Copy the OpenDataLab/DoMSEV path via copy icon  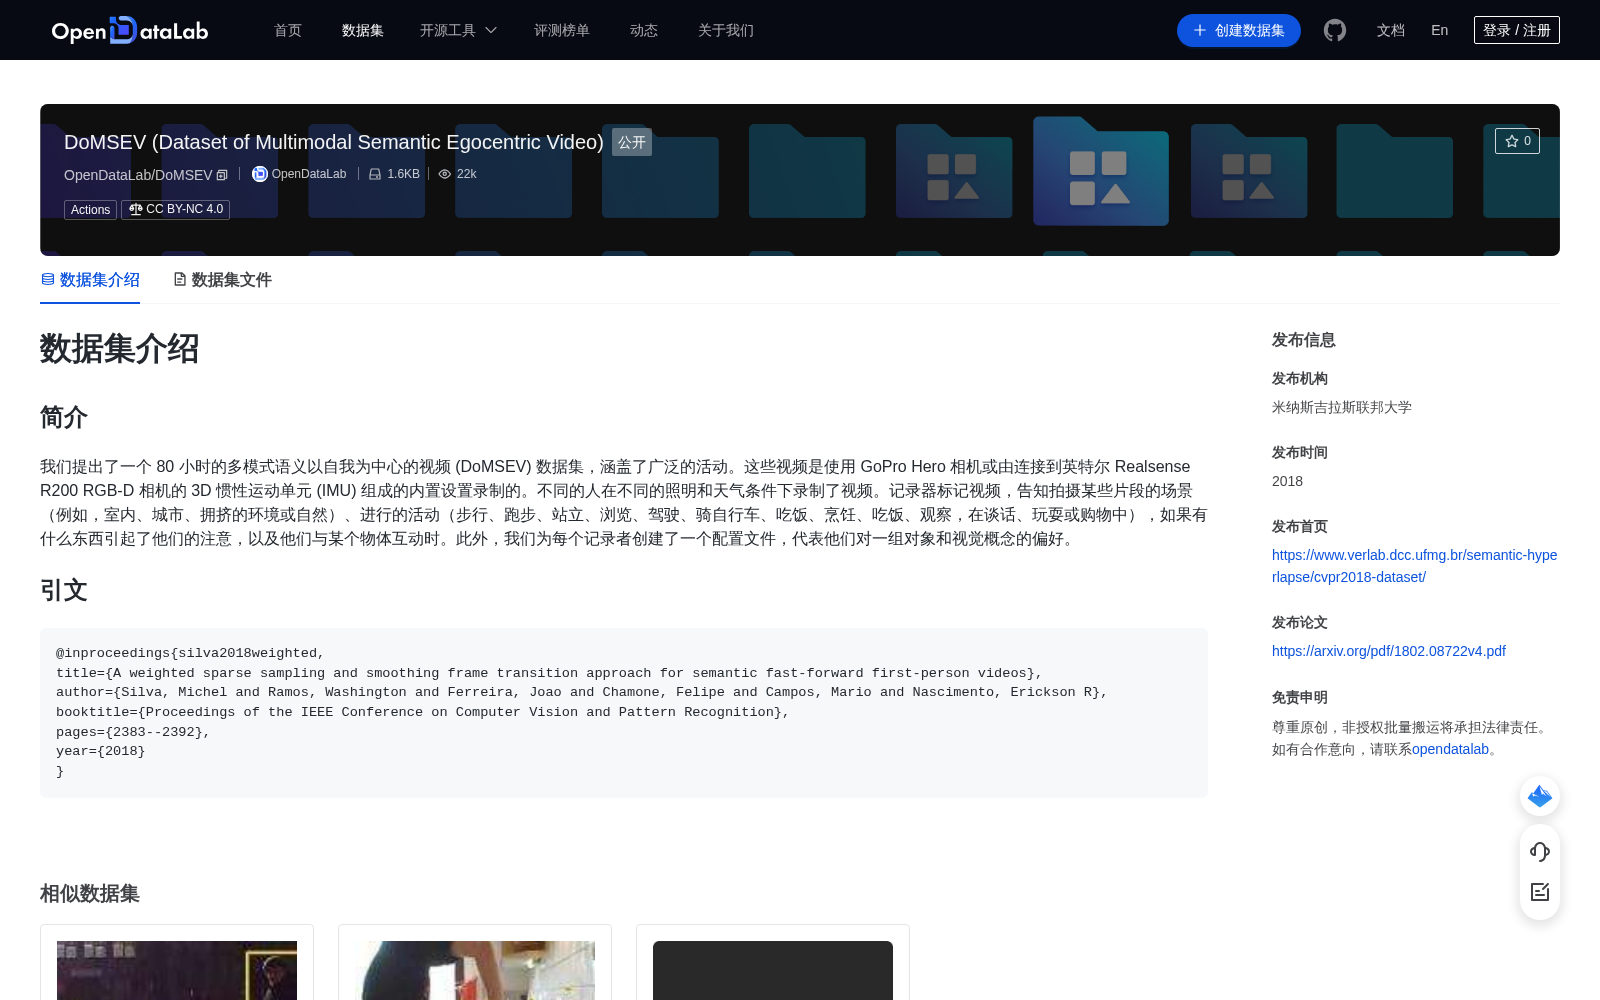(222, 175)
